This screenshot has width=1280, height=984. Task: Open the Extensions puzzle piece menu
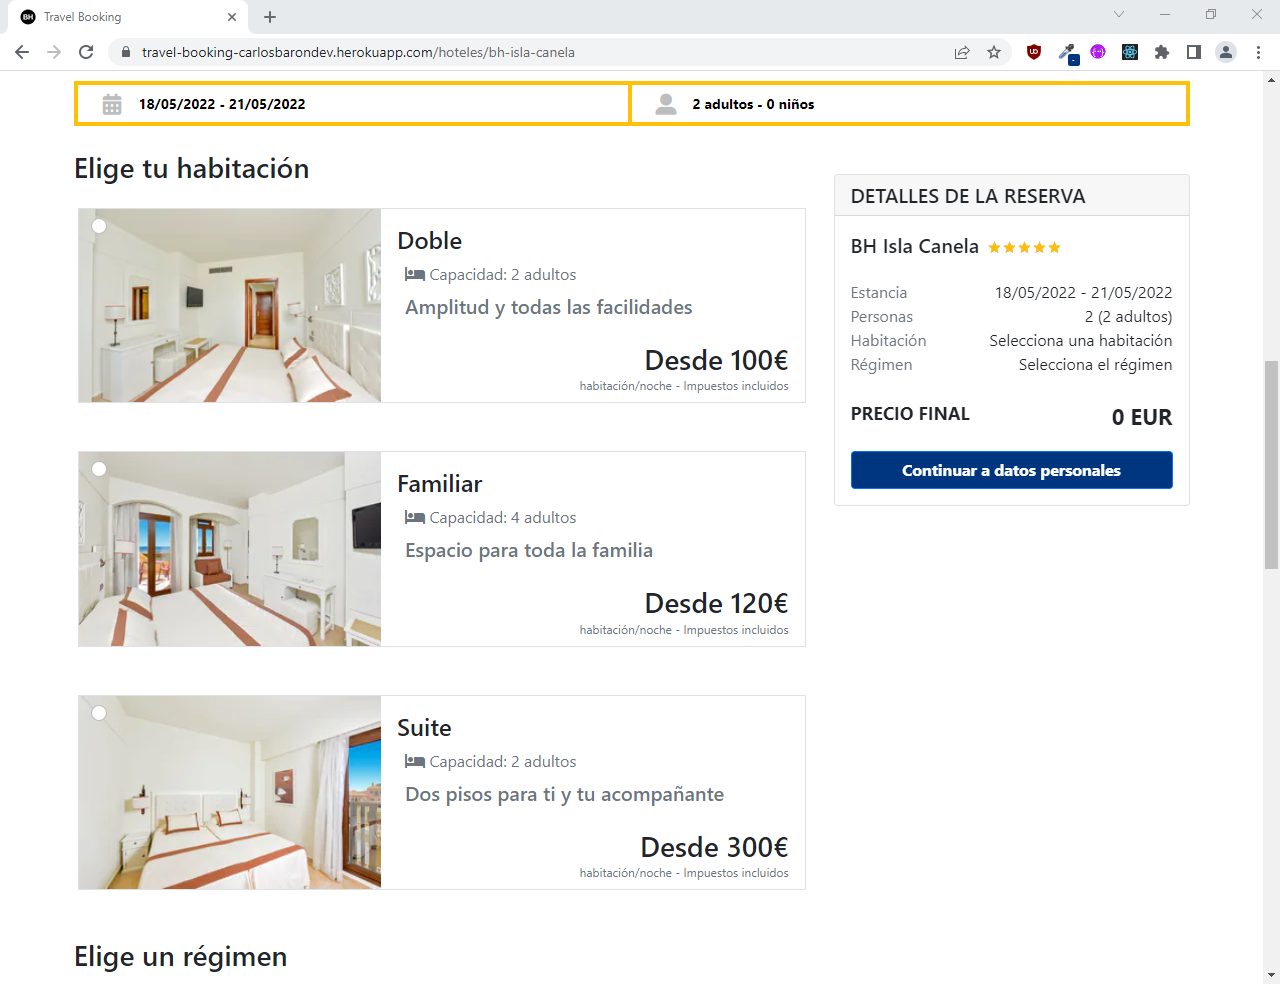1162,52
